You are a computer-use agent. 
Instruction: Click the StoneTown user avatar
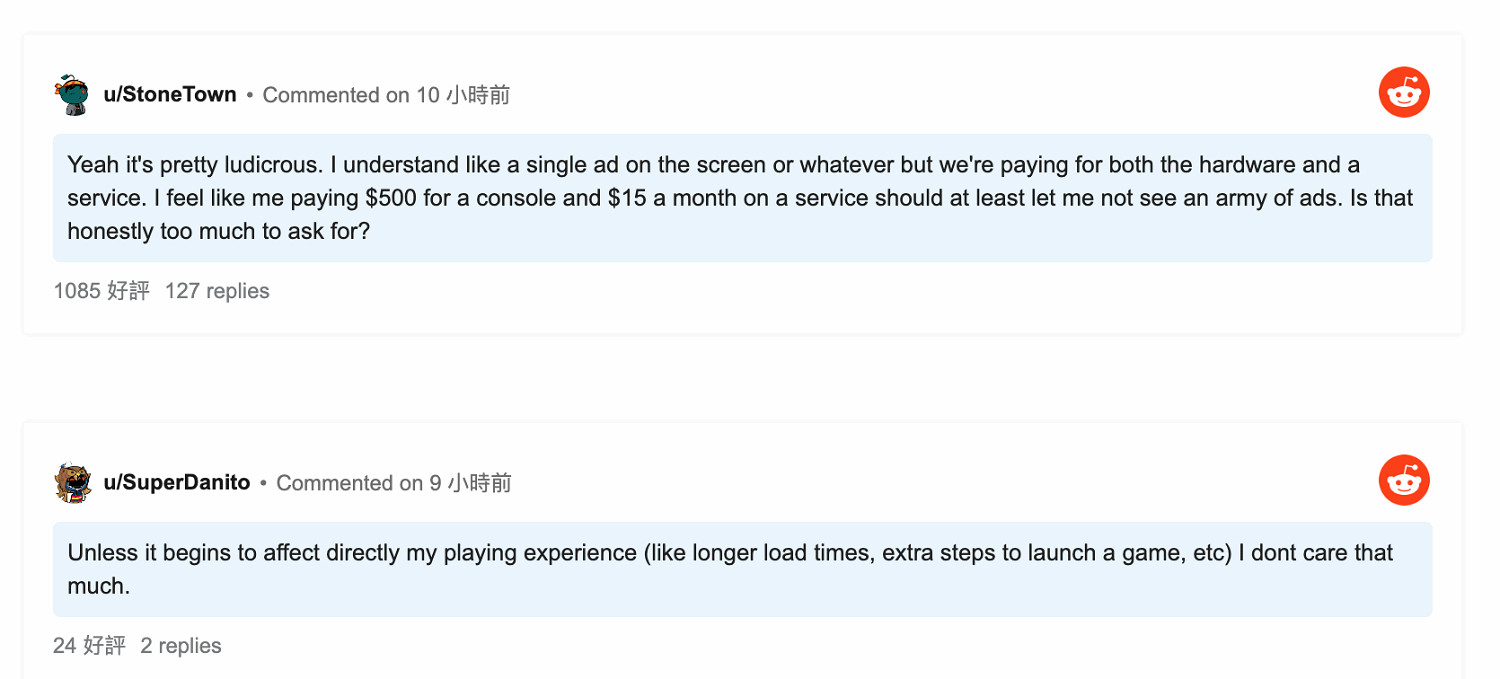[72, 94]
